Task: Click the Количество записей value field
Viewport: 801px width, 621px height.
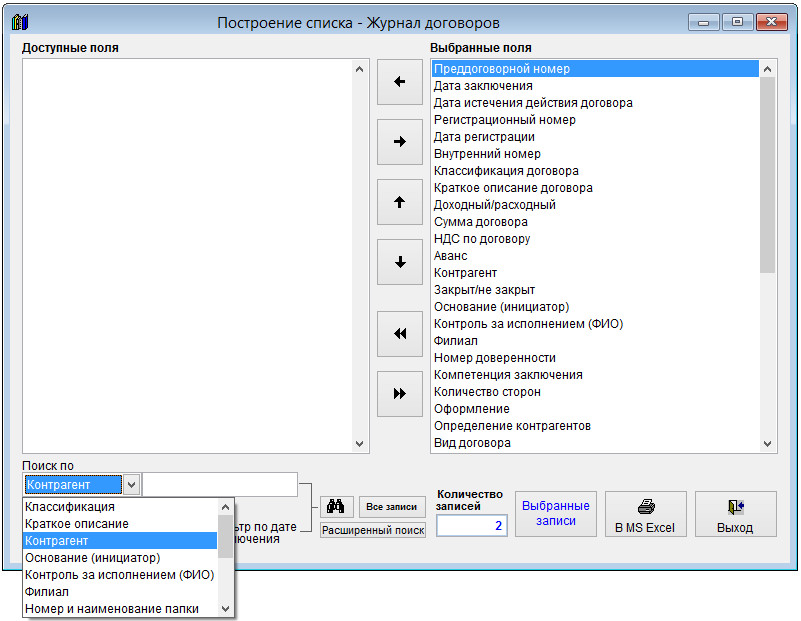Action: point(472,526)
